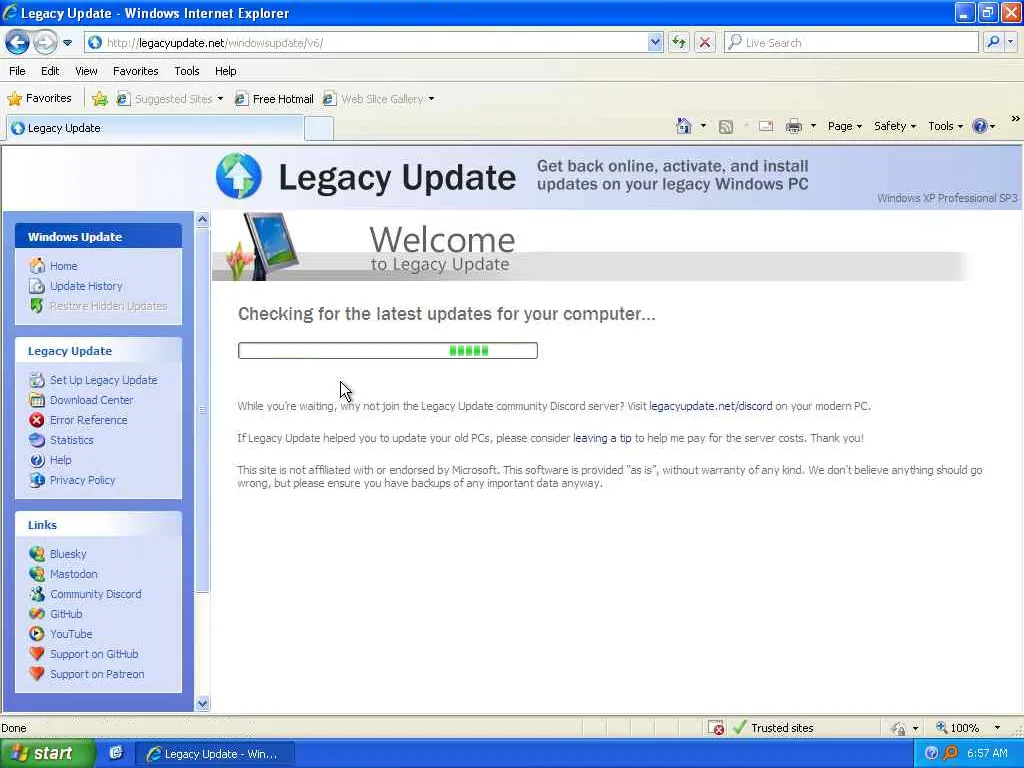Open the Help menu
Viewport: 1024px width, 768px height.
225,71
